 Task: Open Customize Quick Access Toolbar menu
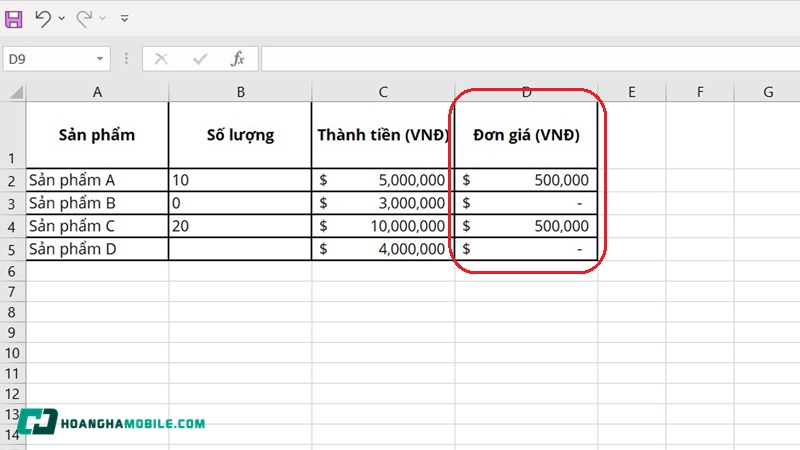pyautogui.click(x=124, y=19)
